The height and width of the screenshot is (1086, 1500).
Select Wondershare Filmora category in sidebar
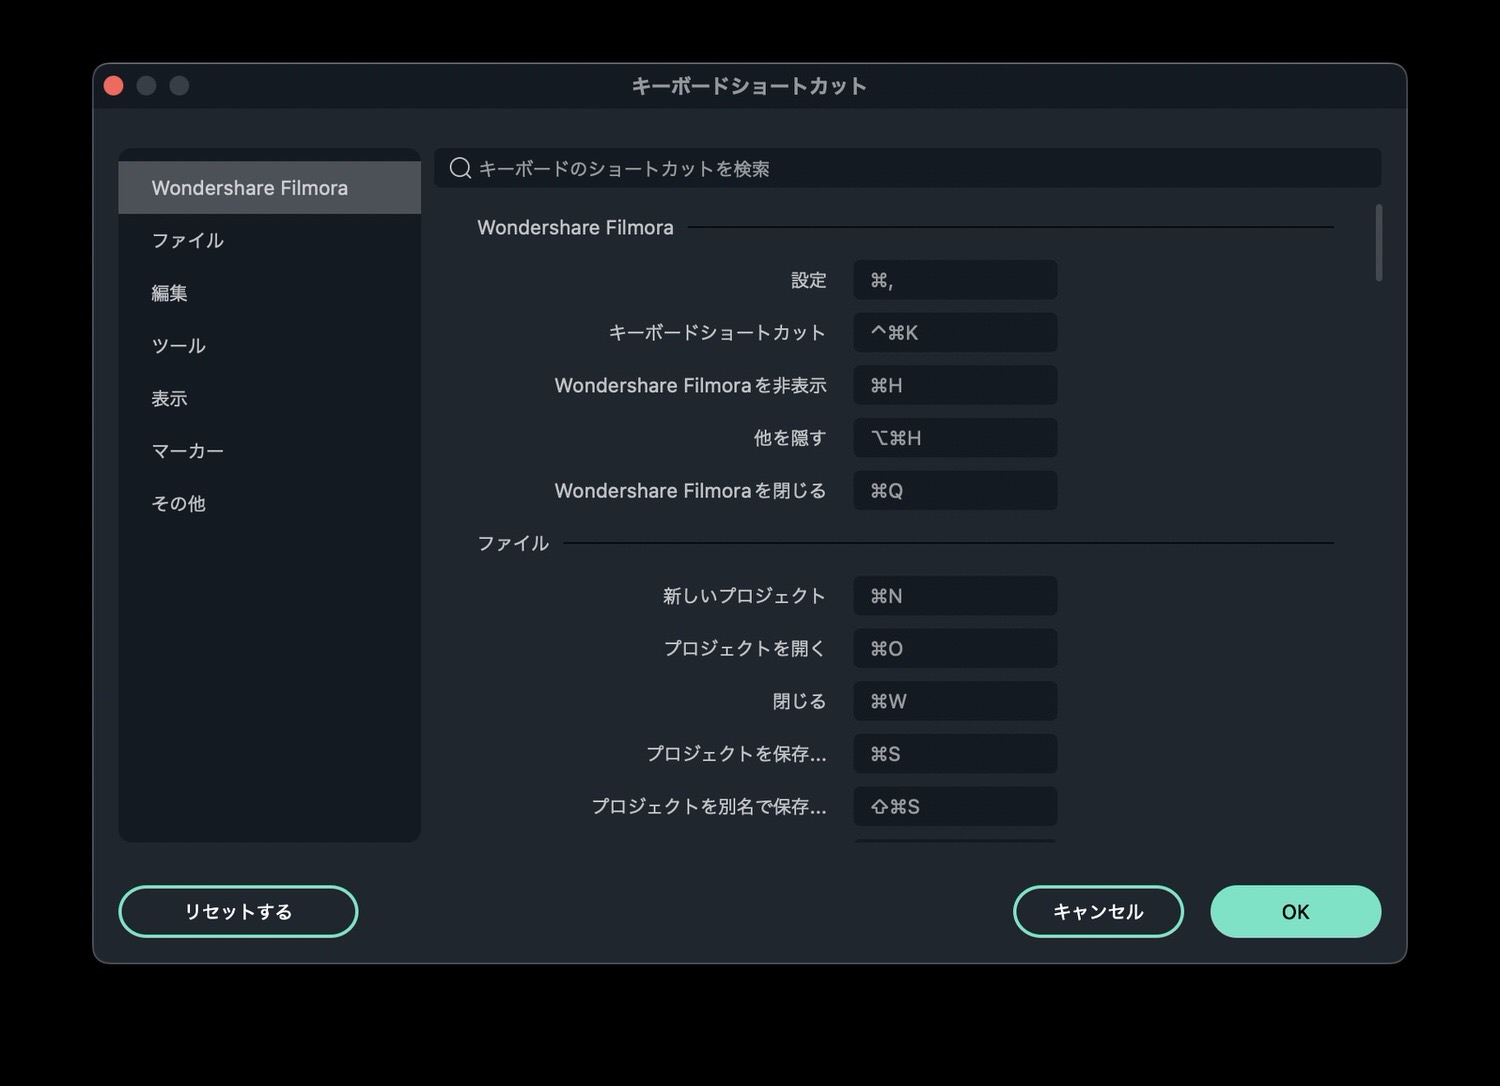pos(269,187)
